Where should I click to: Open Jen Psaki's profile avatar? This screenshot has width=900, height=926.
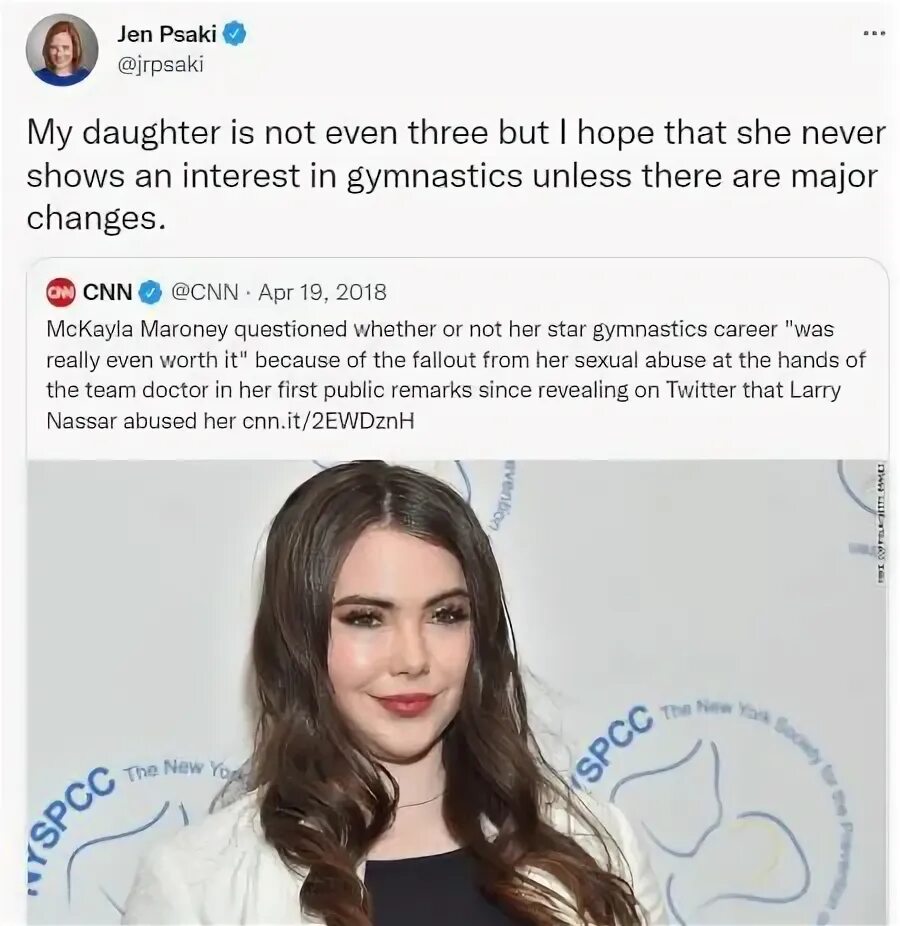pos(61,50)
